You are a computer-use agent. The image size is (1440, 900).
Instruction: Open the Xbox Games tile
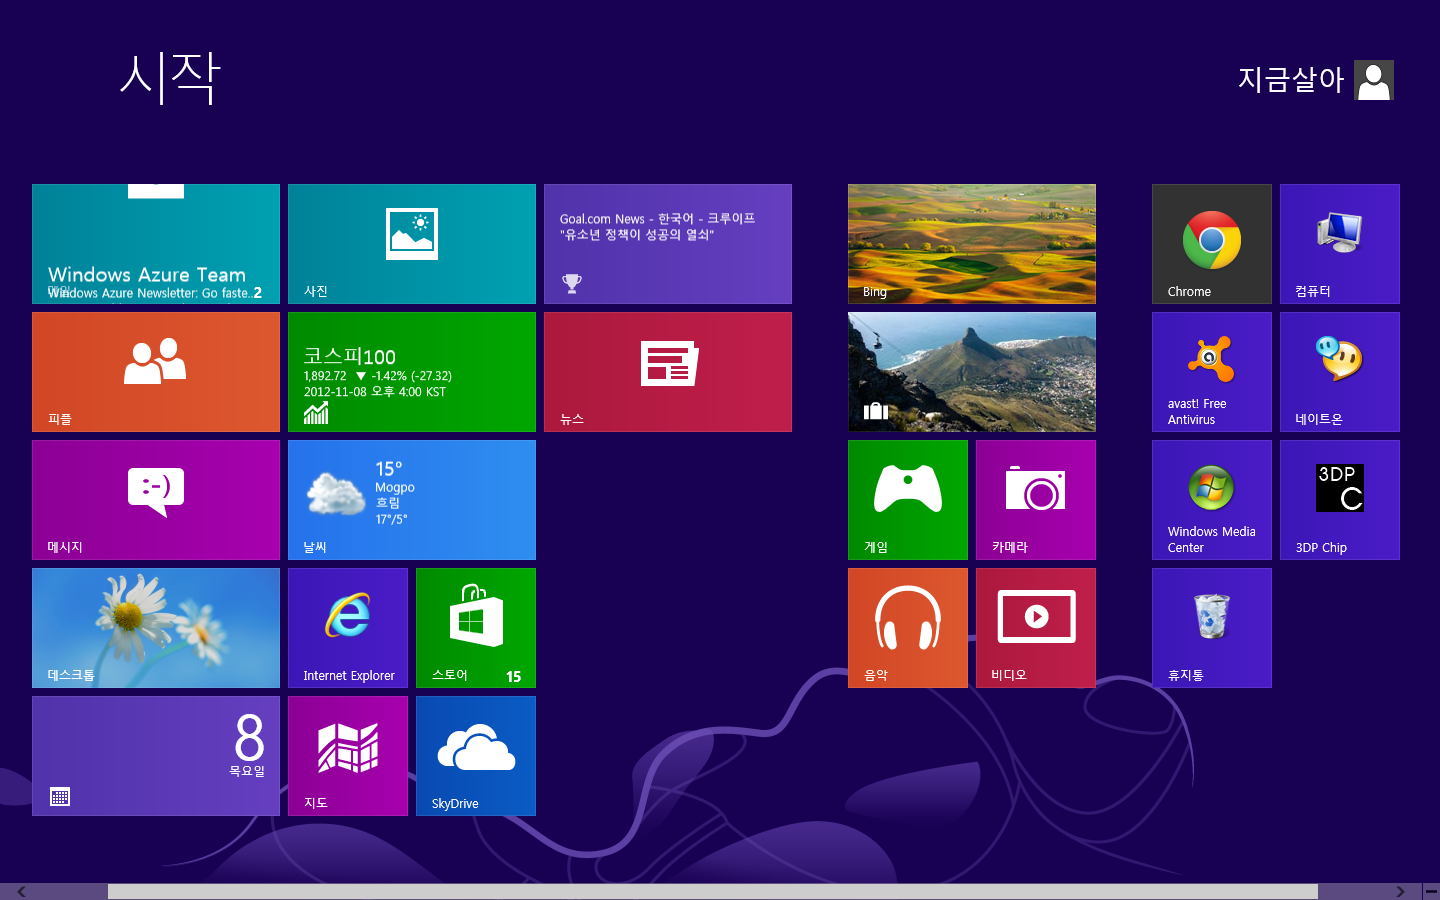(907, 499)
